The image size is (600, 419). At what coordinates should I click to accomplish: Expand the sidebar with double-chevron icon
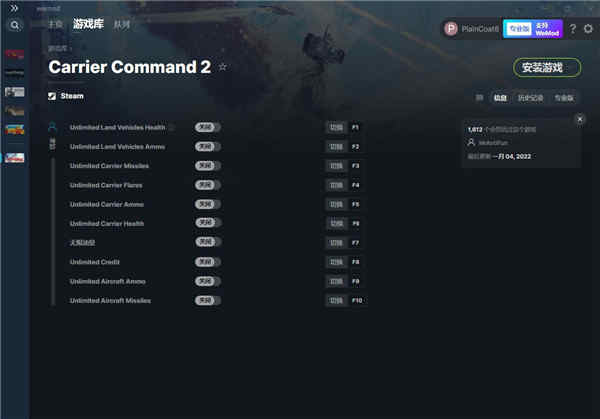(x=14, y=8)
